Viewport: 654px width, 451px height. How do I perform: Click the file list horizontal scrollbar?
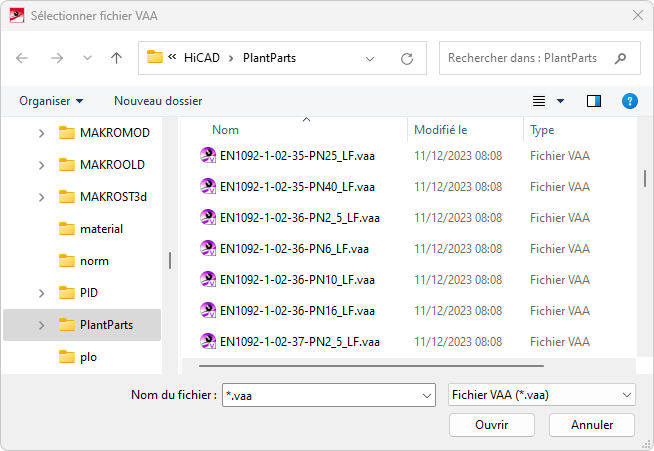pyautogui.click(x=371, y=366)
